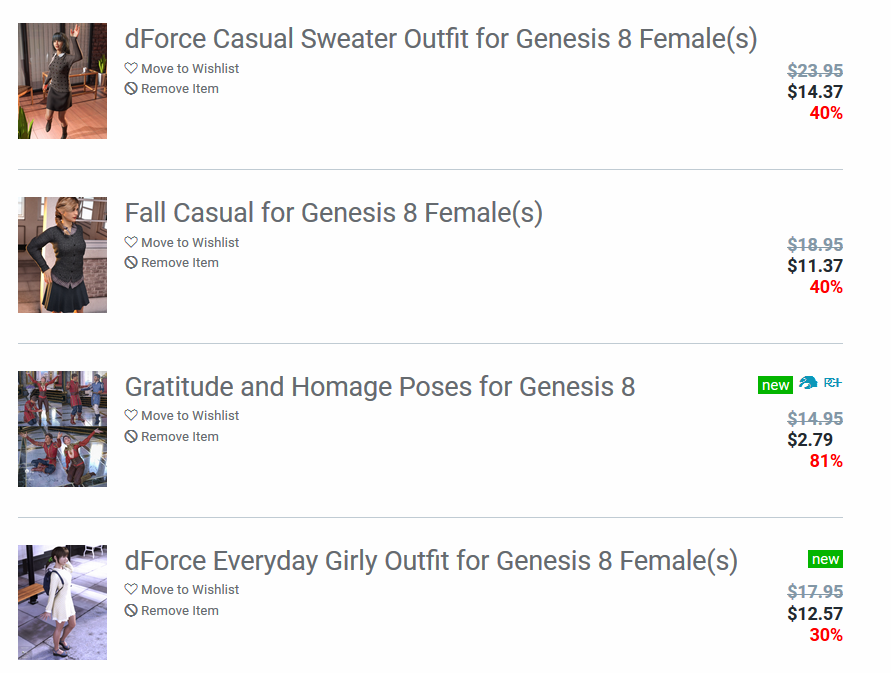Click remove icon for Gratitude and Homage Poses
The width and height of the screenshot is (891, 673).
pos(131,437)
